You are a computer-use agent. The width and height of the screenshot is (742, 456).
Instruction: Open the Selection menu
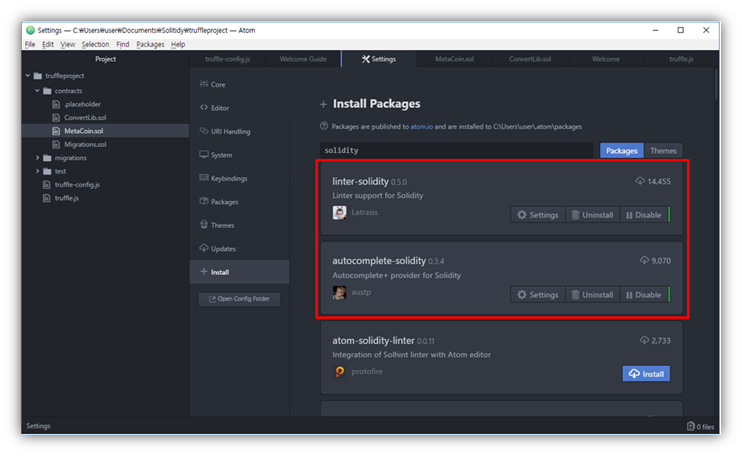95,44
